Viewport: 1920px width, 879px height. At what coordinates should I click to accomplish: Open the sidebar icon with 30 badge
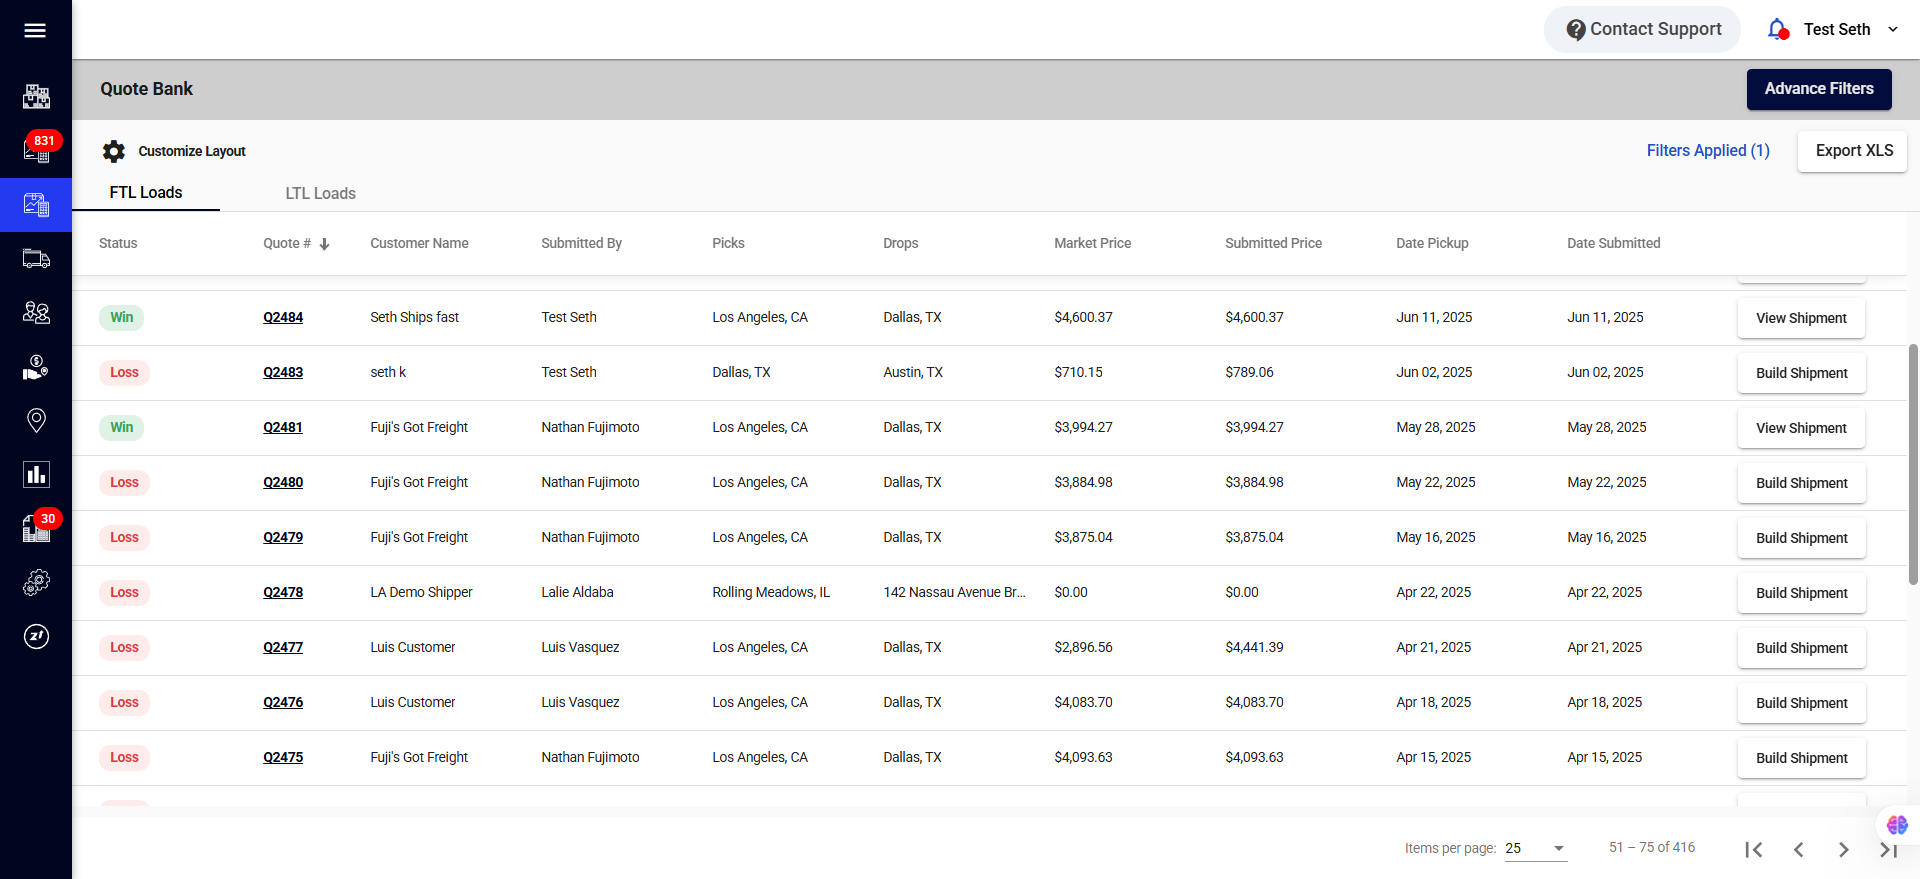[36, 528]
